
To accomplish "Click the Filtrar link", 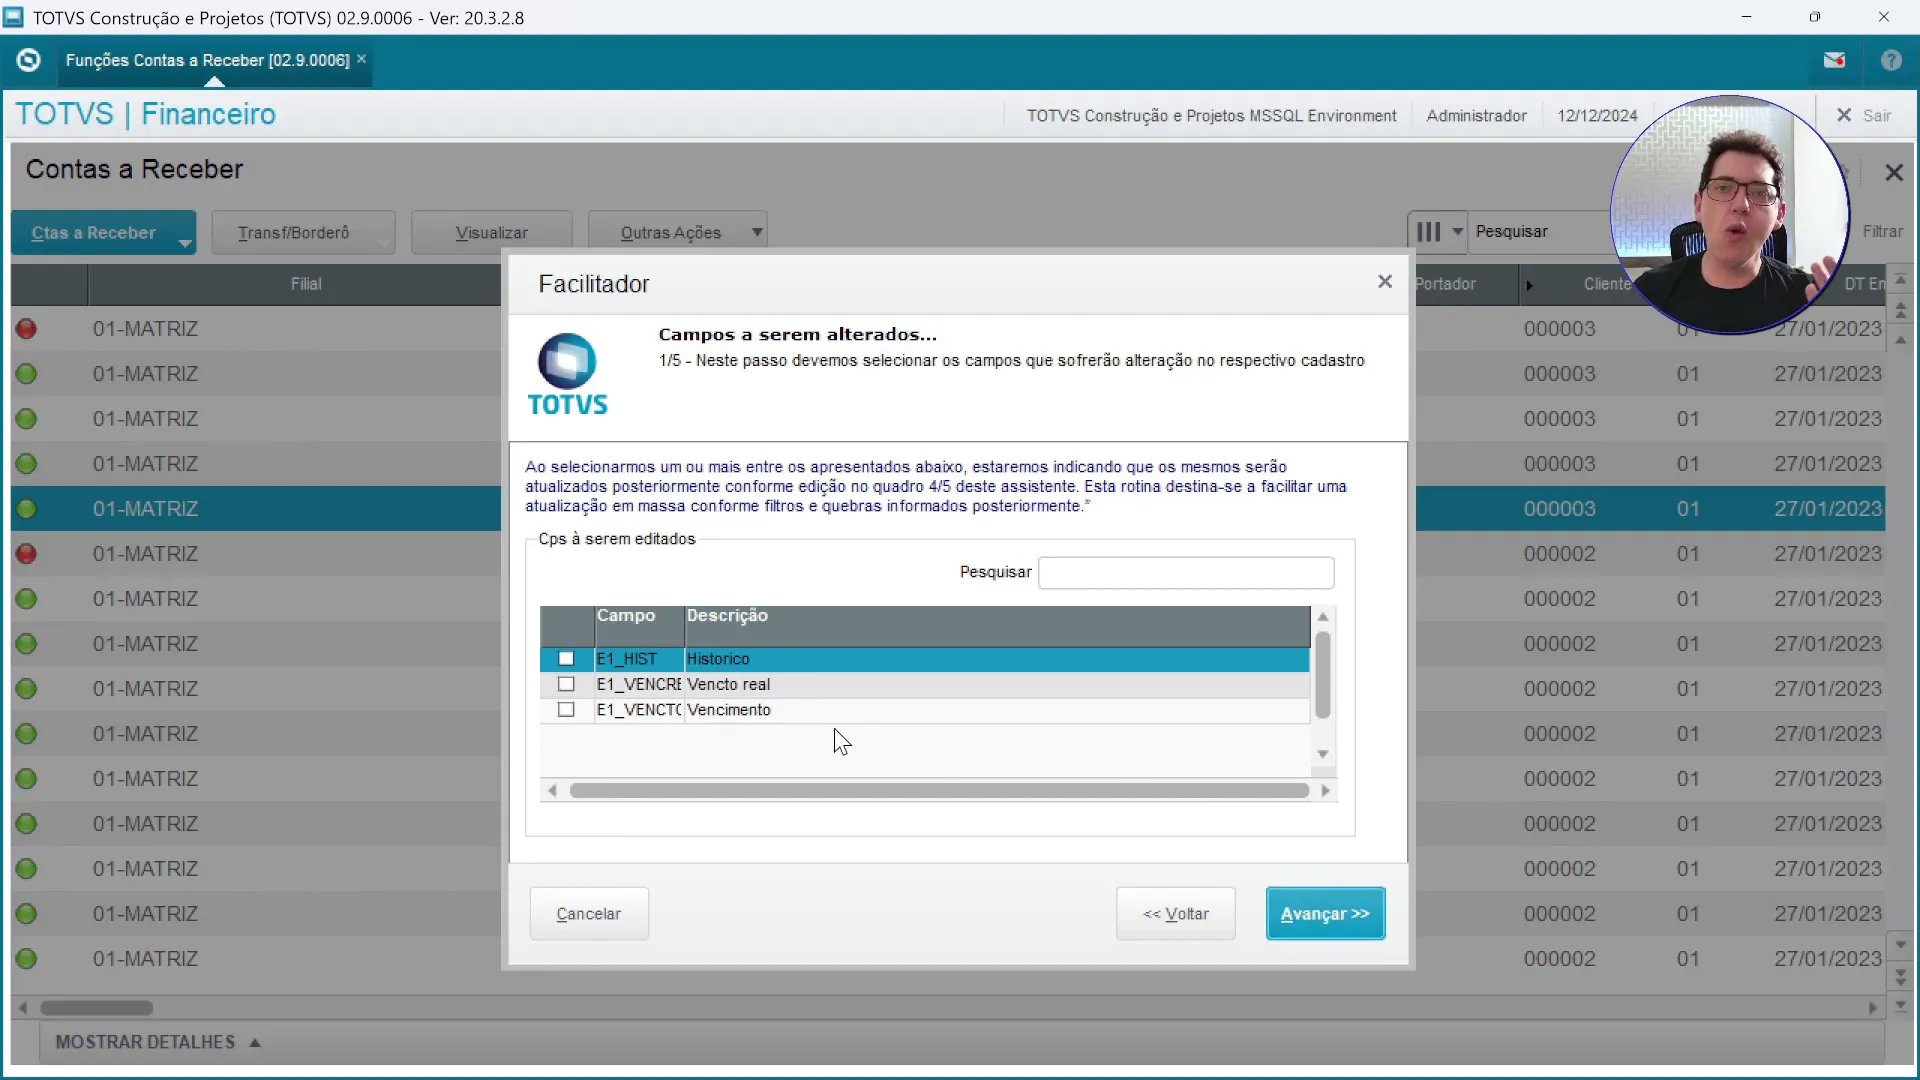I will (1884, 231).
